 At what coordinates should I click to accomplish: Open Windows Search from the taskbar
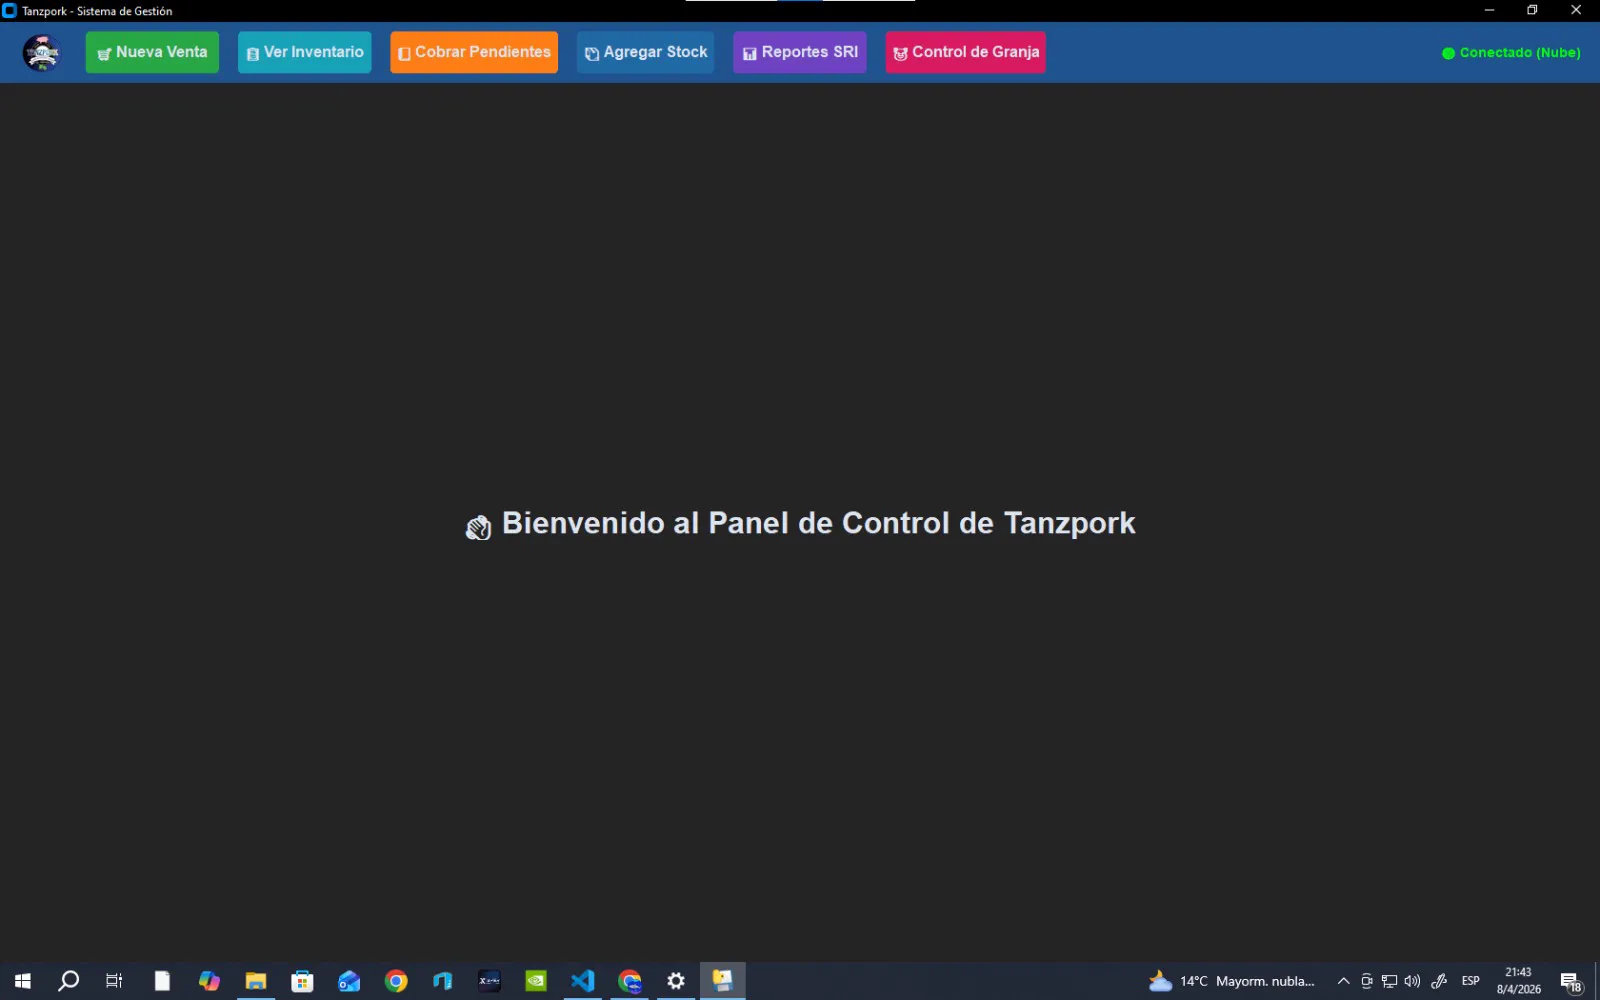coord(68,981)
